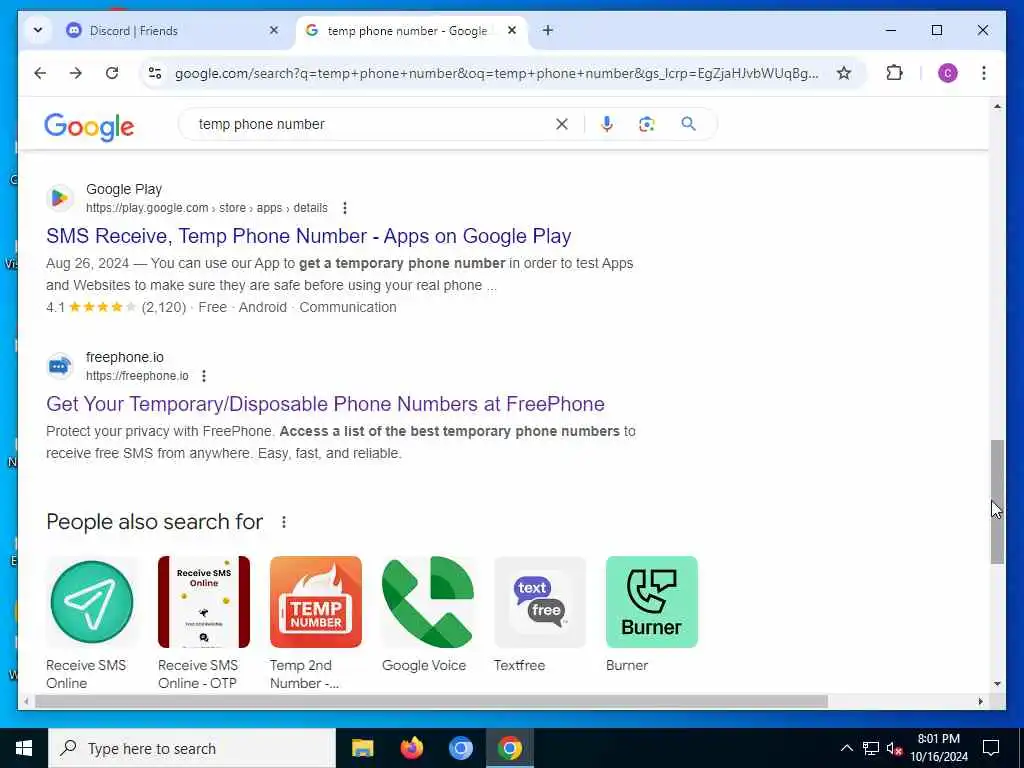This screenshot has height=768, width=1024.
Task: Click the taskbar search box
Action: [x=192, y=748]
